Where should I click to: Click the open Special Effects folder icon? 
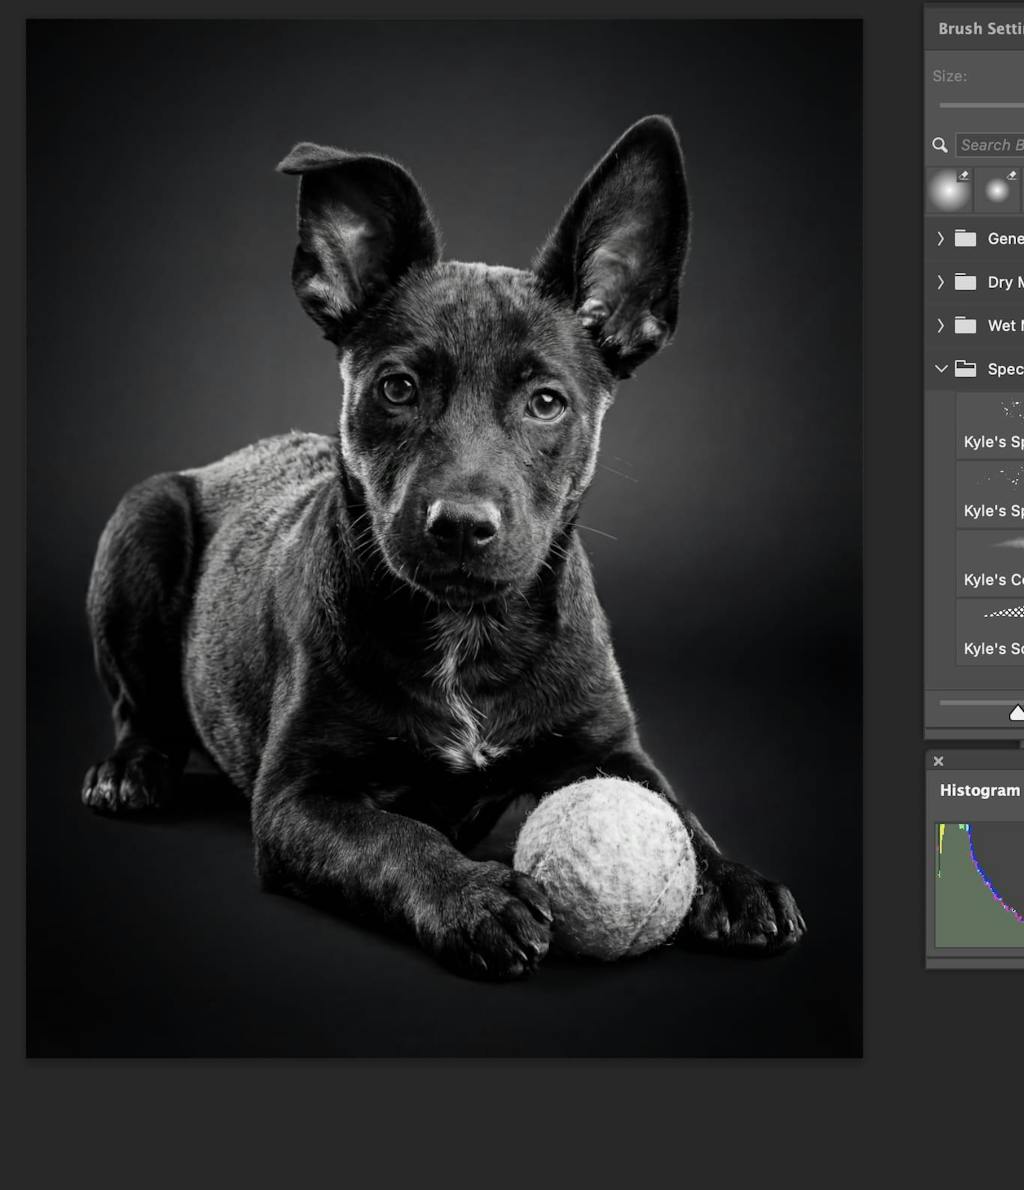[x=965, y=369]
